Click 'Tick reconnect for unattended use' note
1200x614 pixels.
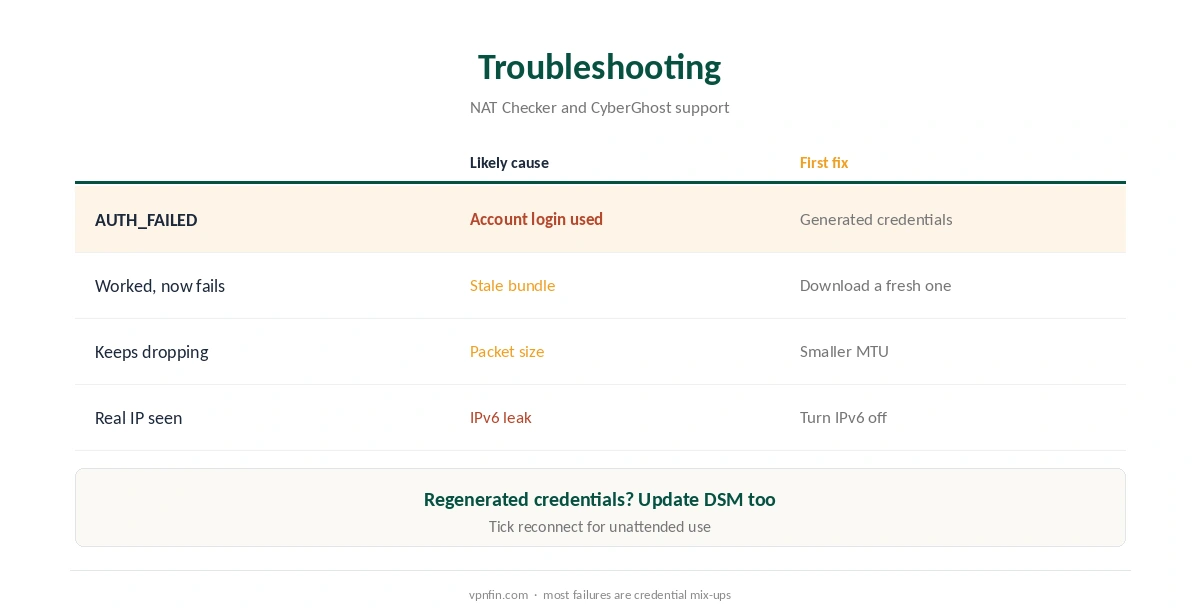(x=599, y=526)
